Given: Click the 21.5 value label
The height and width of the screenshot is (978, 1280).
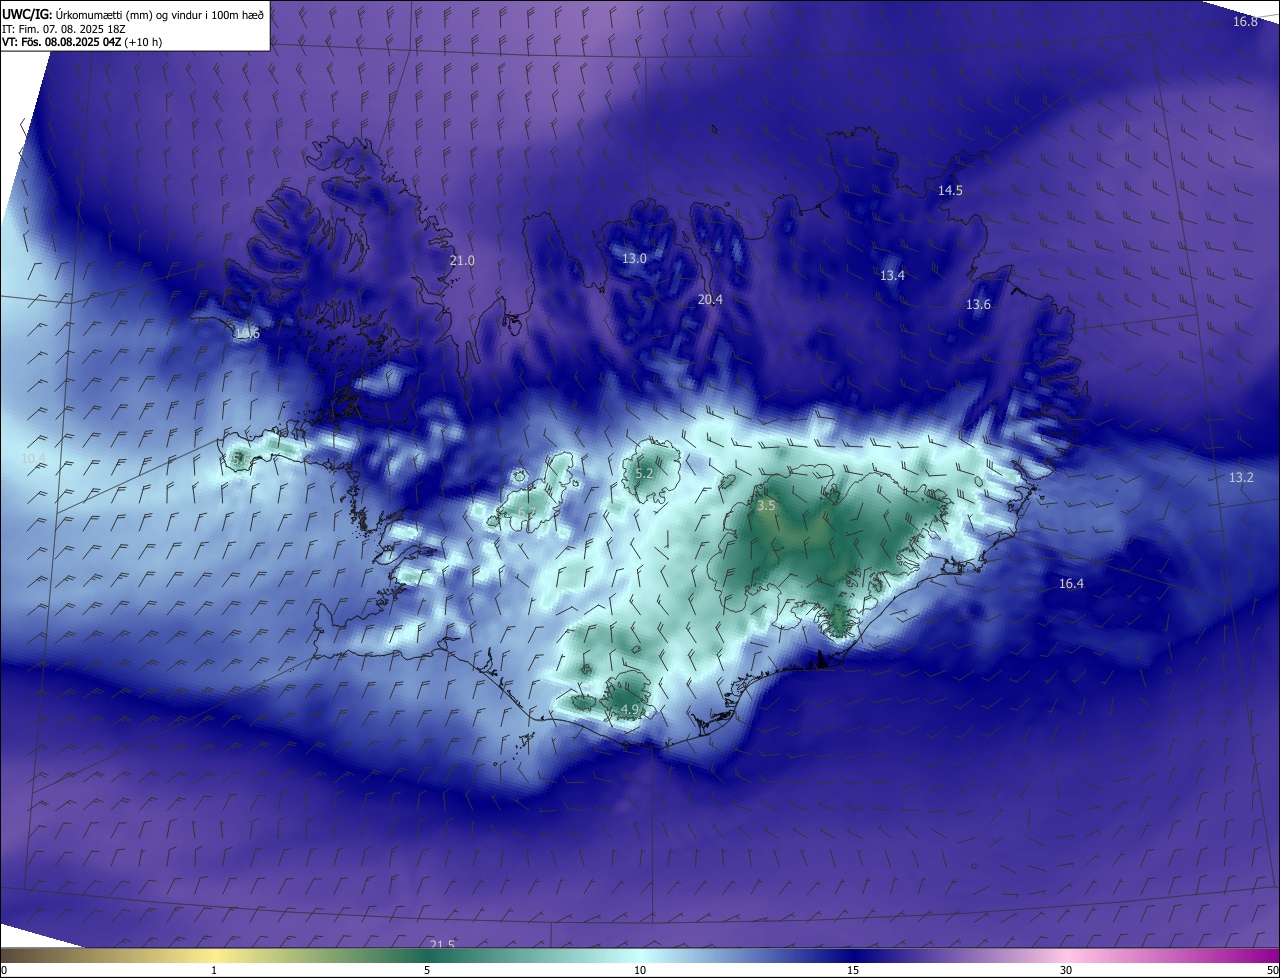Looking at the screenshot, I should pyautogui.click(x=442, y=944).
